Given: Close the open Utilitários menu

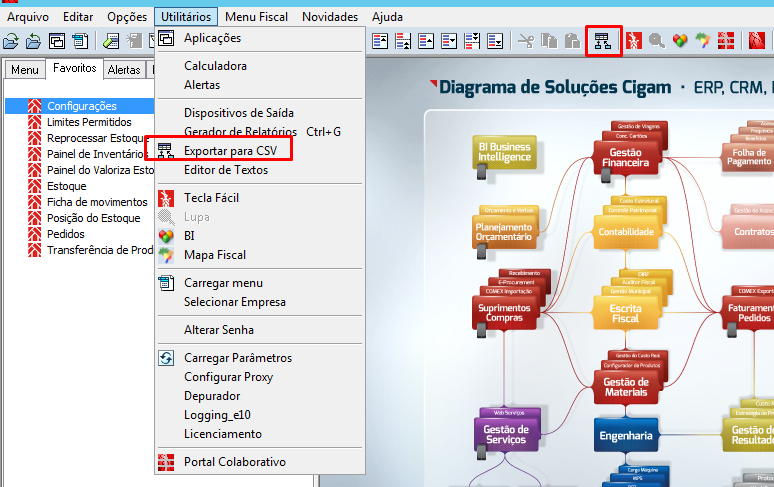Looking at the screenshot, I should click(186, 17).
